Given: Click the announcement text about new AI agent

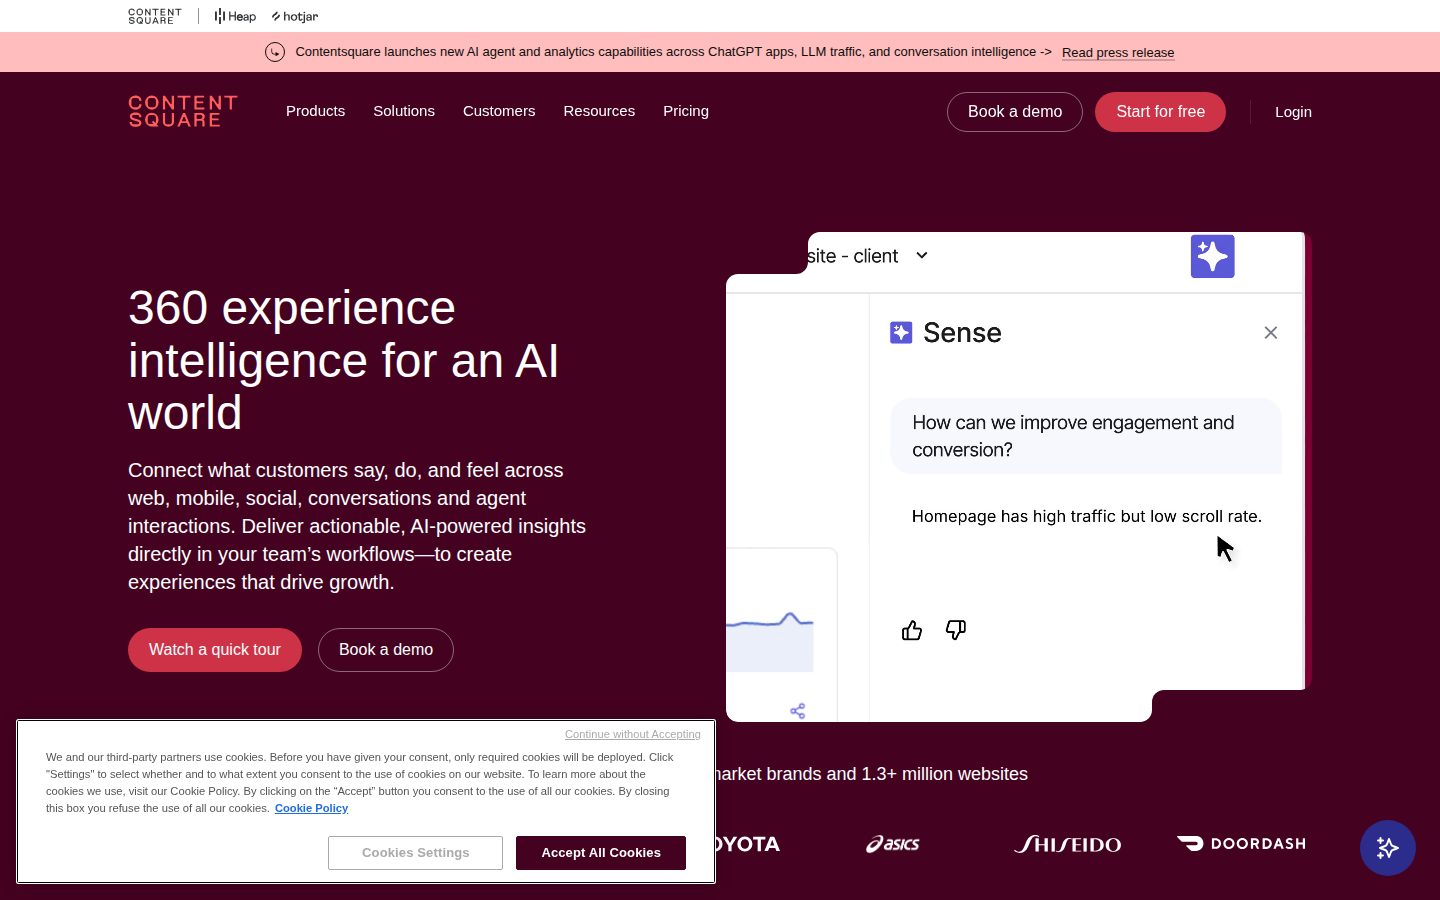Looking at the screenshot, I should coord(673,52).
